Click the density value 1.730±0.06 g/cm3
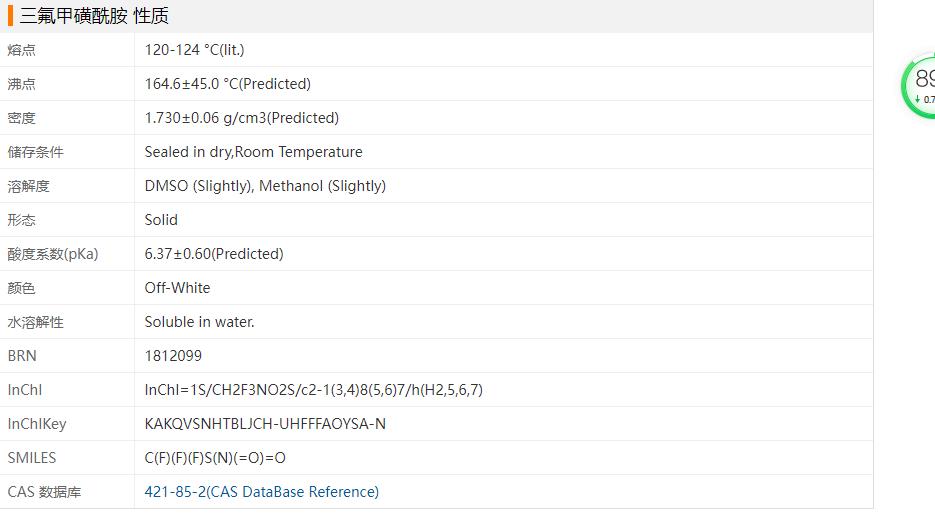Image resolution: width=935 pixels, height=519 pixels. [241, 118]
